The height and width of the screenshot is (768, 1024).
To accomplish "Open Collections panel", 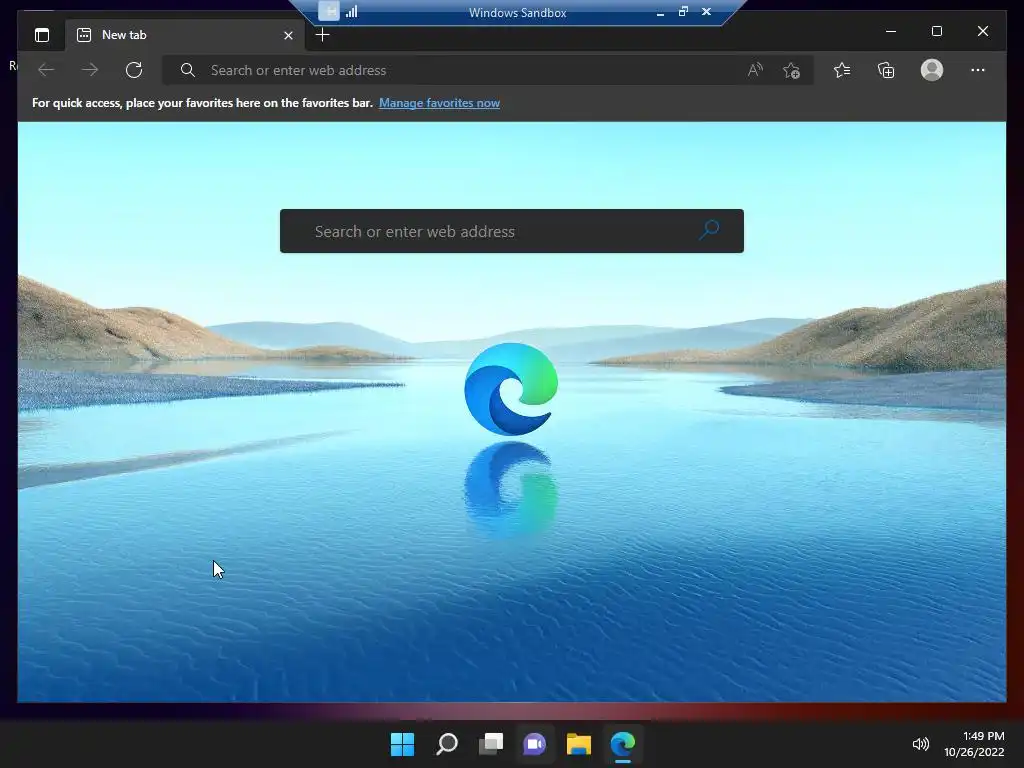I will click(x=886, y=70).
